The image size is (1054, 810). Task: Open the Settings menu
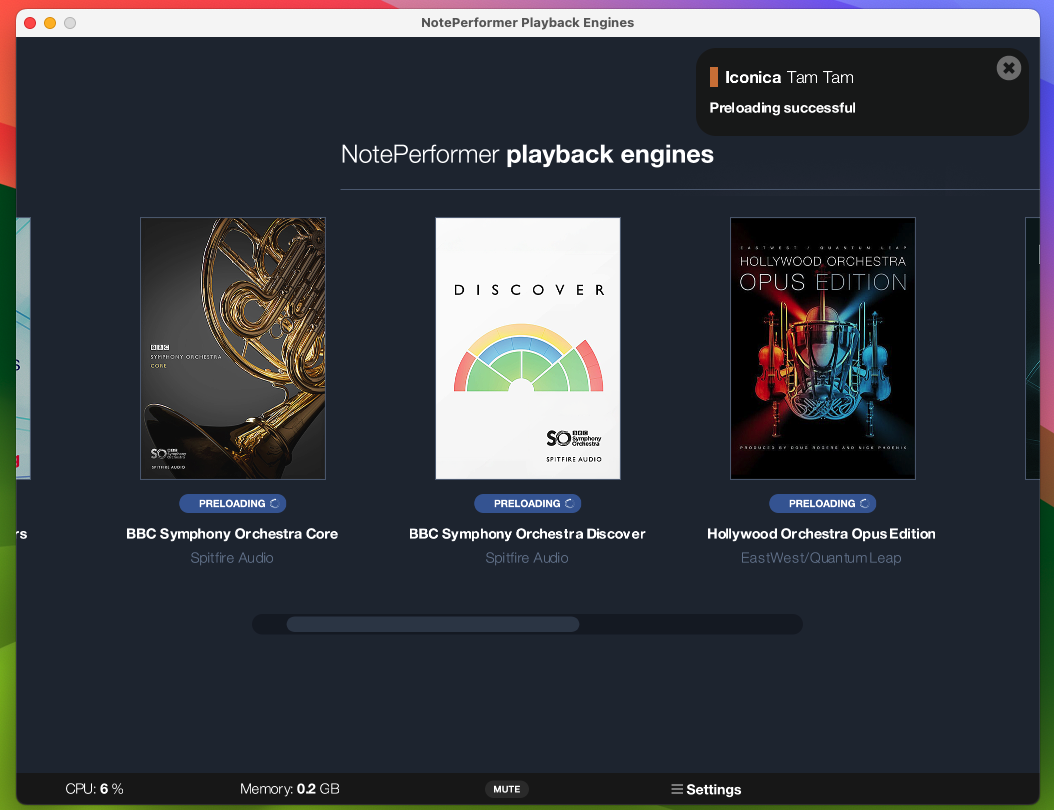click(706, 789)
